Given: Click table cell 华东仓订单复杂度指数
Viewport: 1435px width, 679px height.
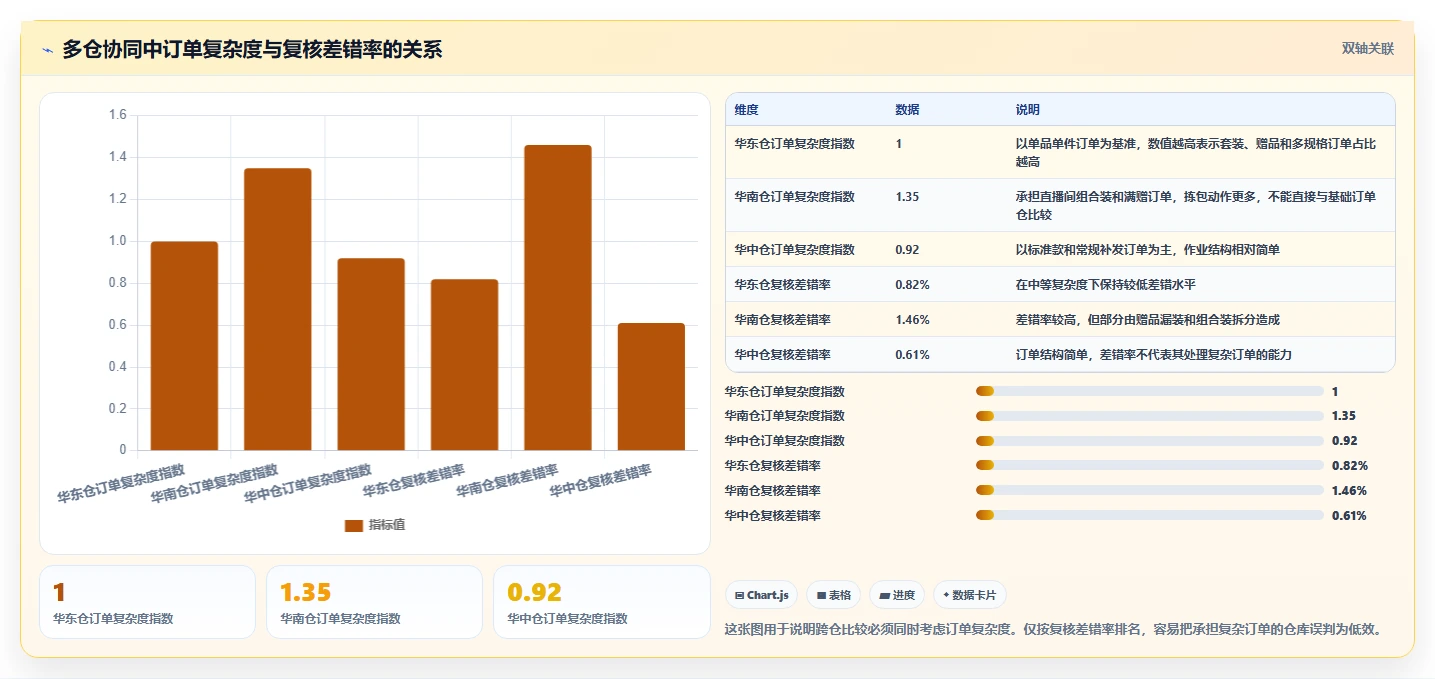Looking at the screenshot, I should tap(794, 144).
